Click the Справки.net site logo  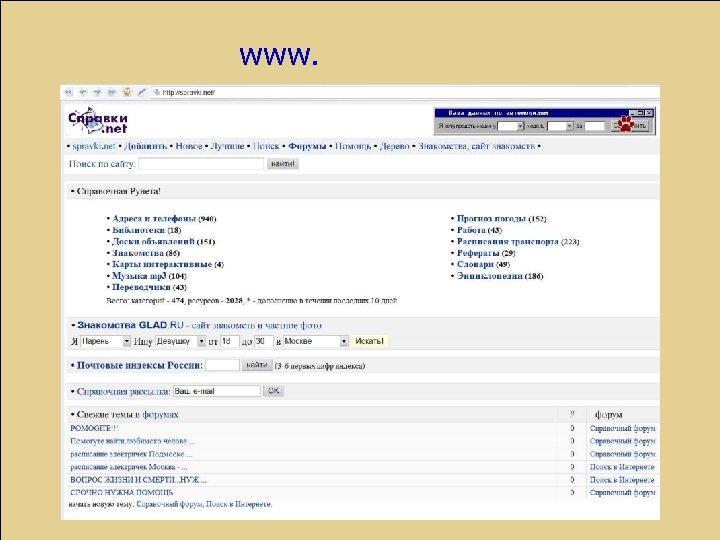pyautogui.click(x=98, y=120)
